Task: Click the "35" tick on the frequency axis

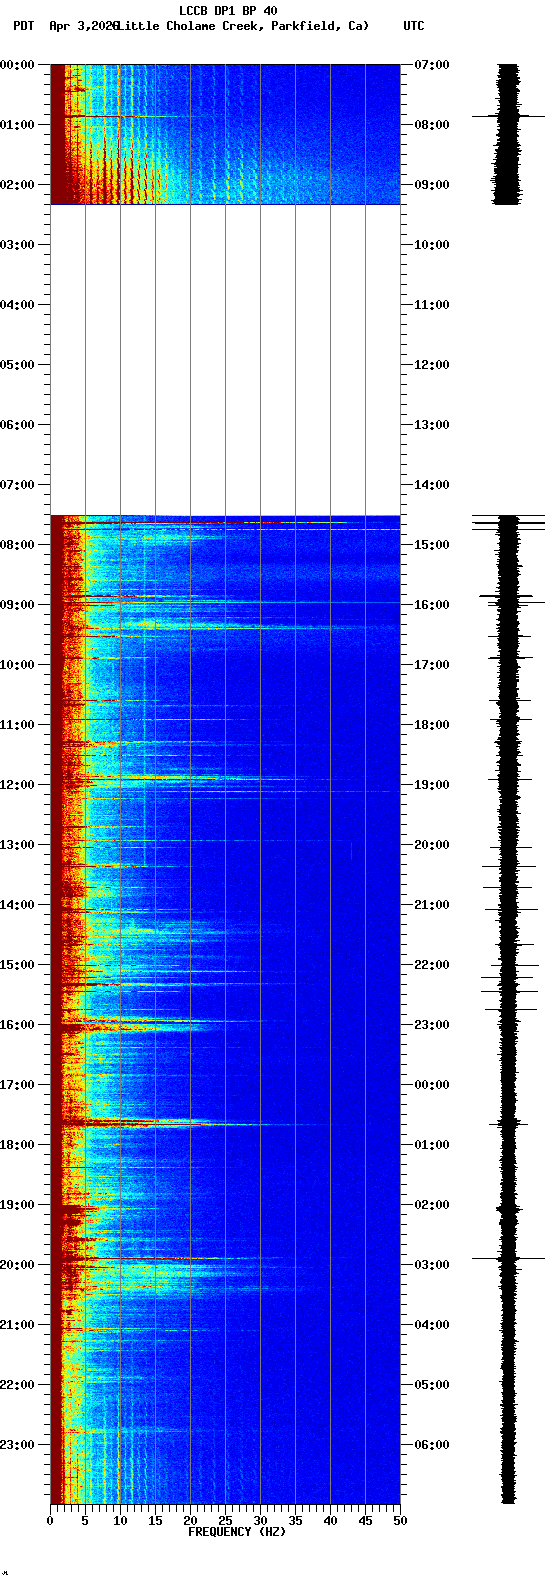Action: coord(295,1521)
